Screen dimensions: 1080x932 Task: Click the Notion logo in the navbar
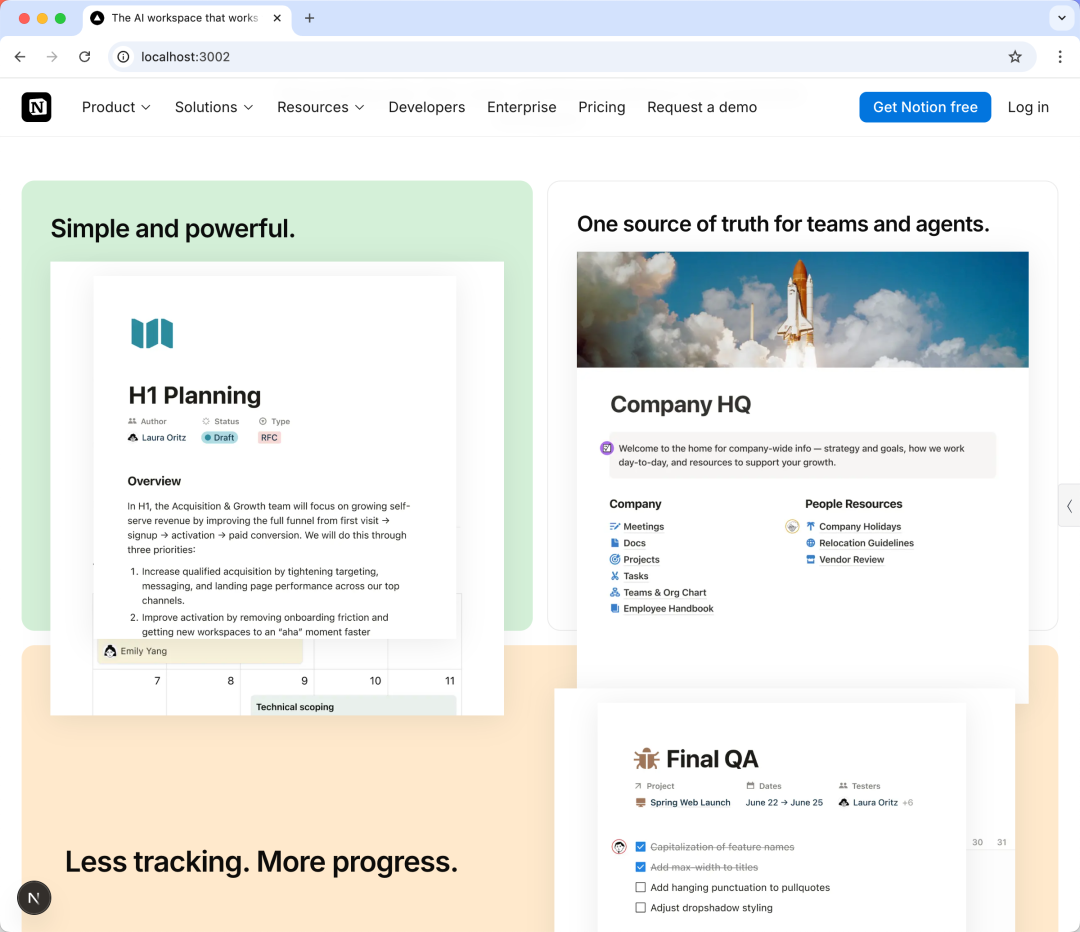click(x=37, y=107)
